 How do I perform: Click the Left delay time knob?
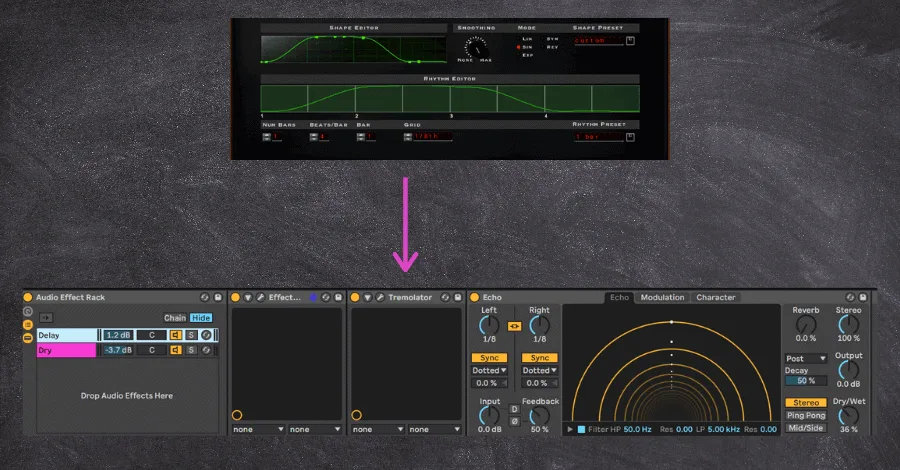tap(489, 326)
